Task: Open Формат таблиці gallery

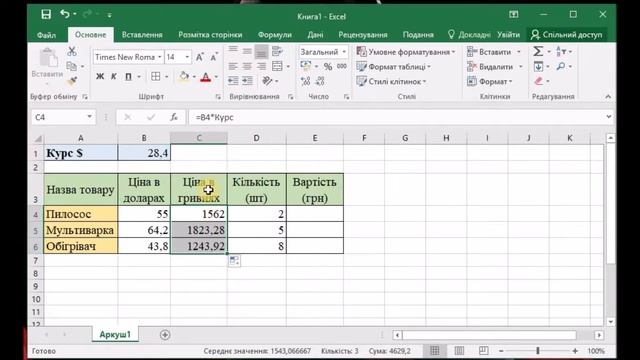Action: (x=393, y=67)
